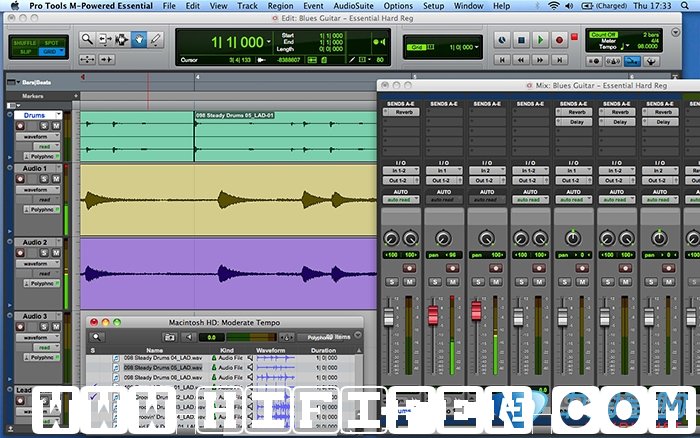Click the first mixer channel 'Out 1-2' output button
This screenshot has height=438, width=700.
click(401, 180)
